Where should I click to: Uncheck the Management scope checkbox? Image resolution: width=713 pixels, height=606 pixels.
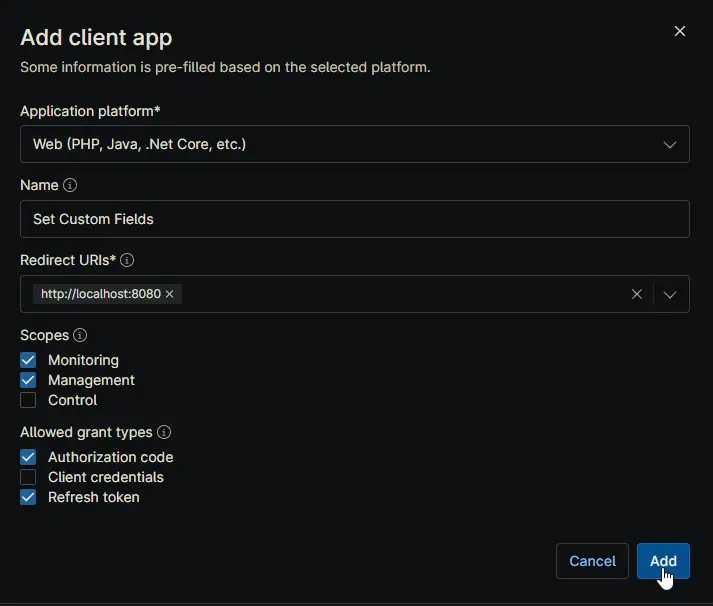point(28,380)
